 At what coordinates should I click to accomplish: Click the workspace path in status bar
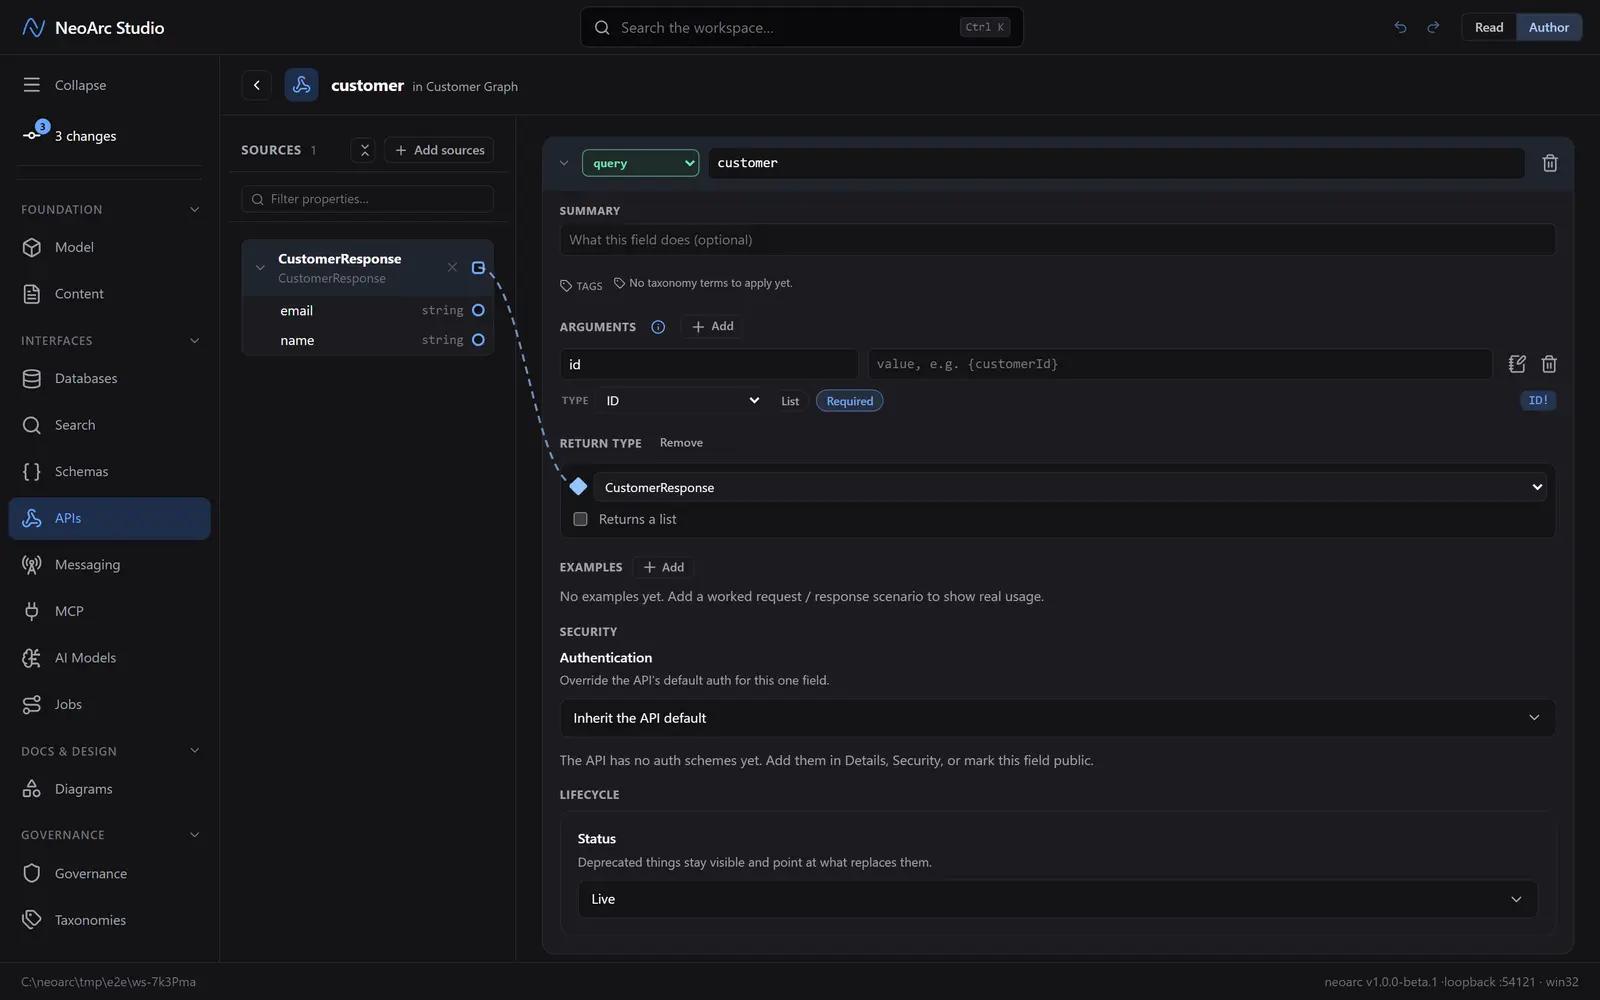(x=108, y=982)
